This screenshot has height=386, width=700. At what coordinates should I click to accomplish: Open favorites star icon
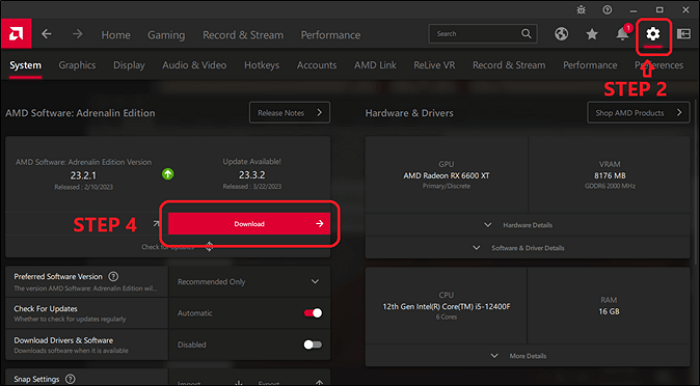point(592,34)
